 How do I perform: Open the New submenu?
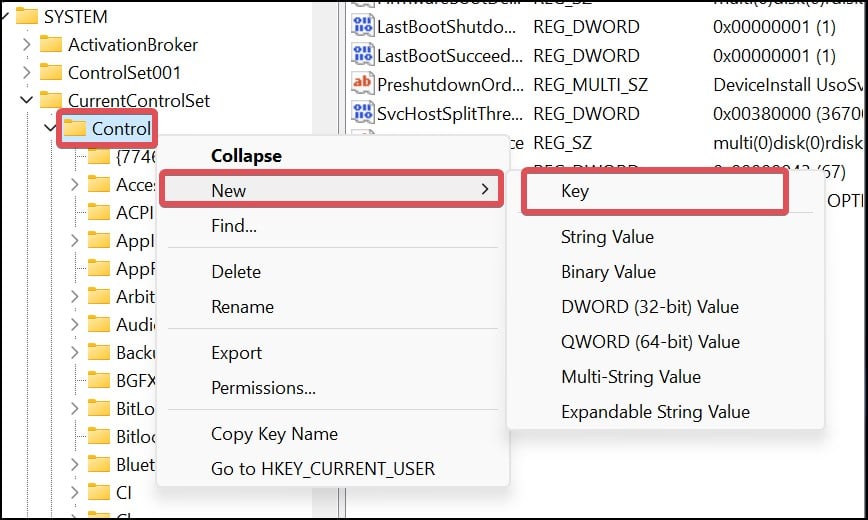(x=330, y=190)
